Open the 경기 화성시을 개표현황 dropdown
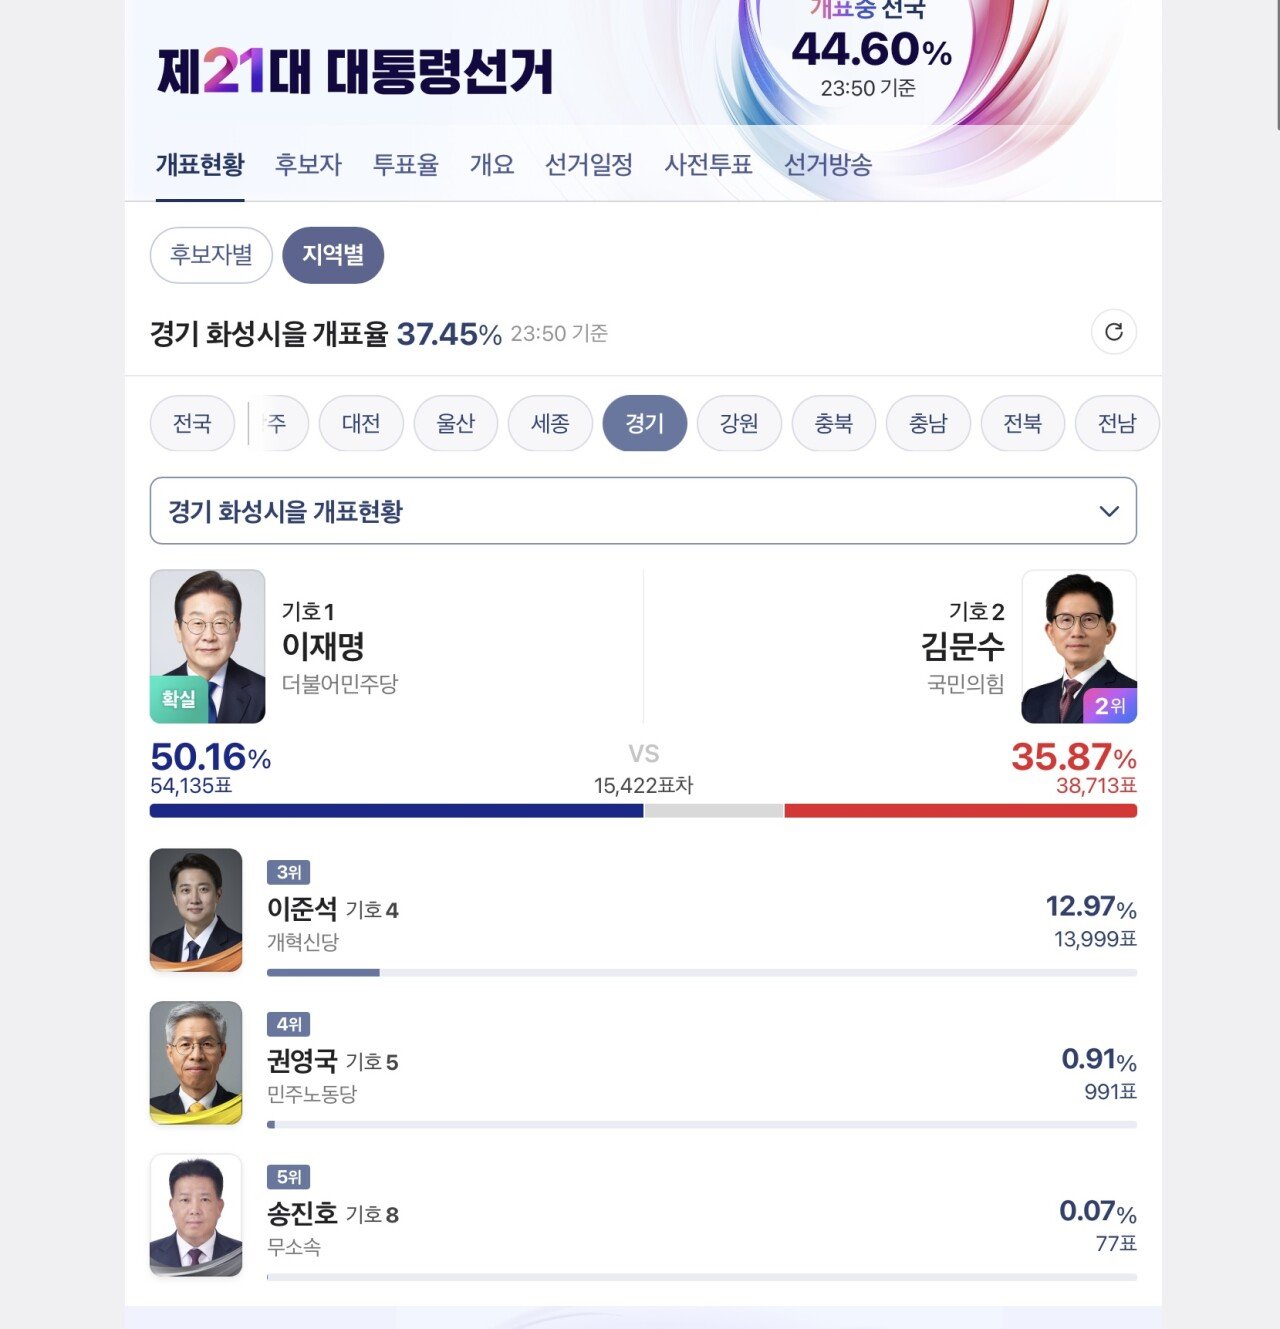This screenshot has height=1329, width=1280. pos(642,511)
